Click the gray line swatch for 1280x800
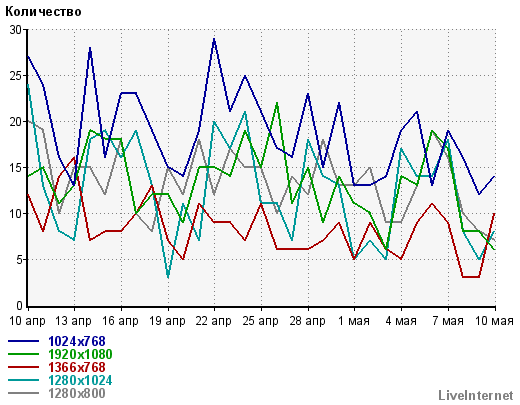 click(x=23, y=393)
